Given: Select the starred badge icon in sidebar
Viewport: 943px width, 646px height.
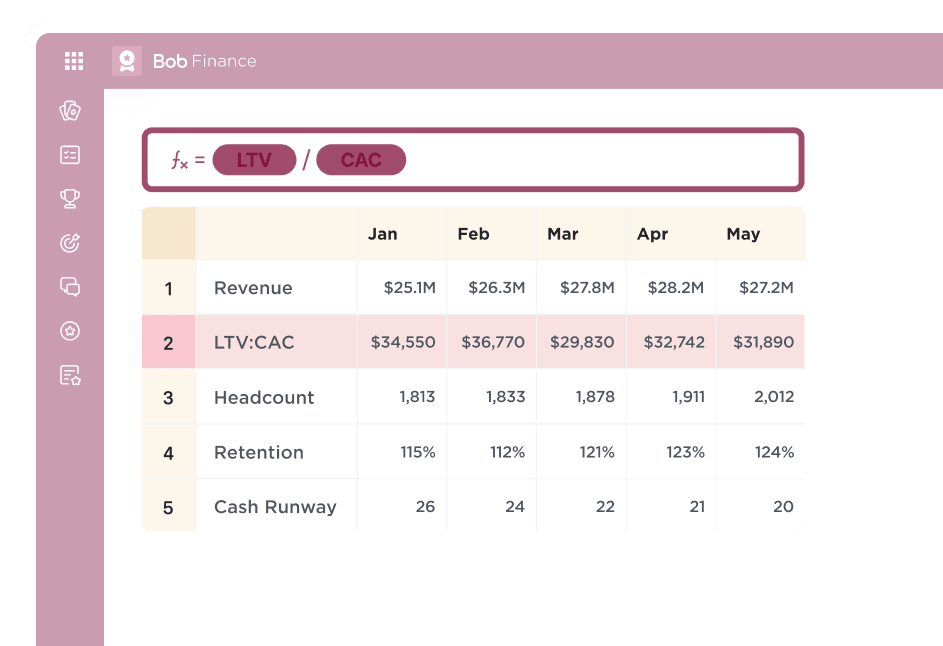Looking at the screenshot, I should tap(68, 331).
